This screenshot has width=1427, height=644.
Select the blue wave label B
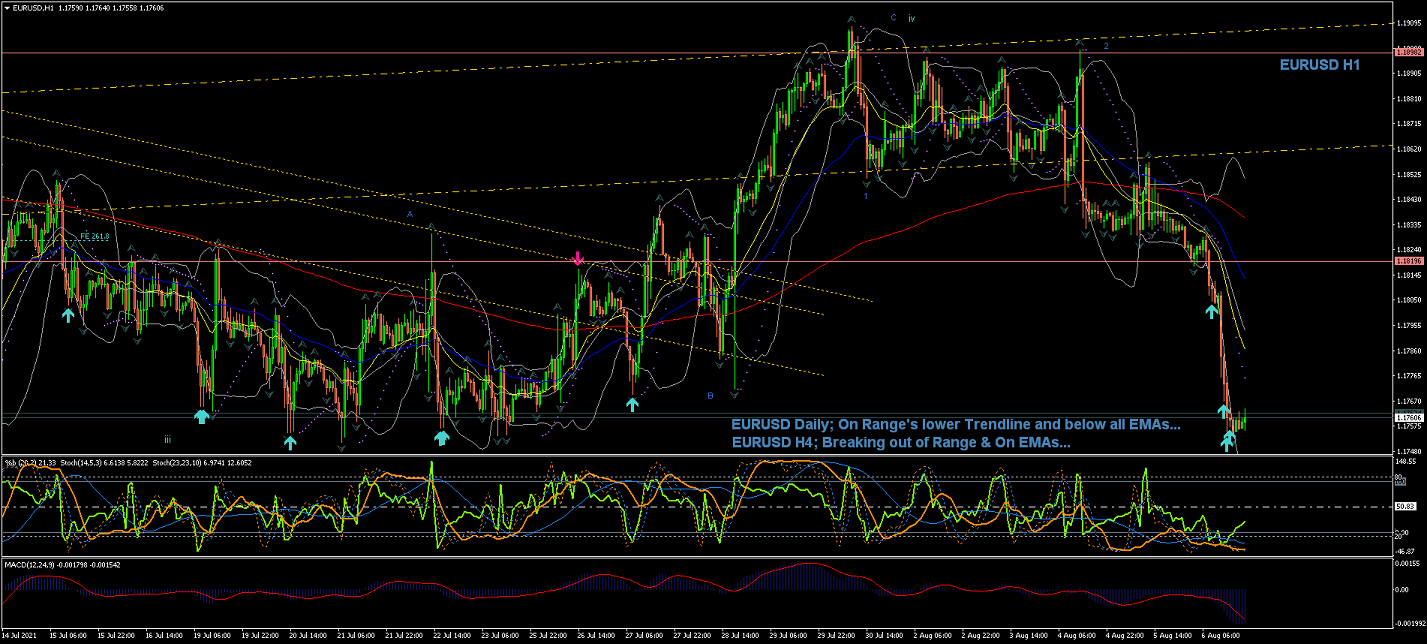point(710,396)
